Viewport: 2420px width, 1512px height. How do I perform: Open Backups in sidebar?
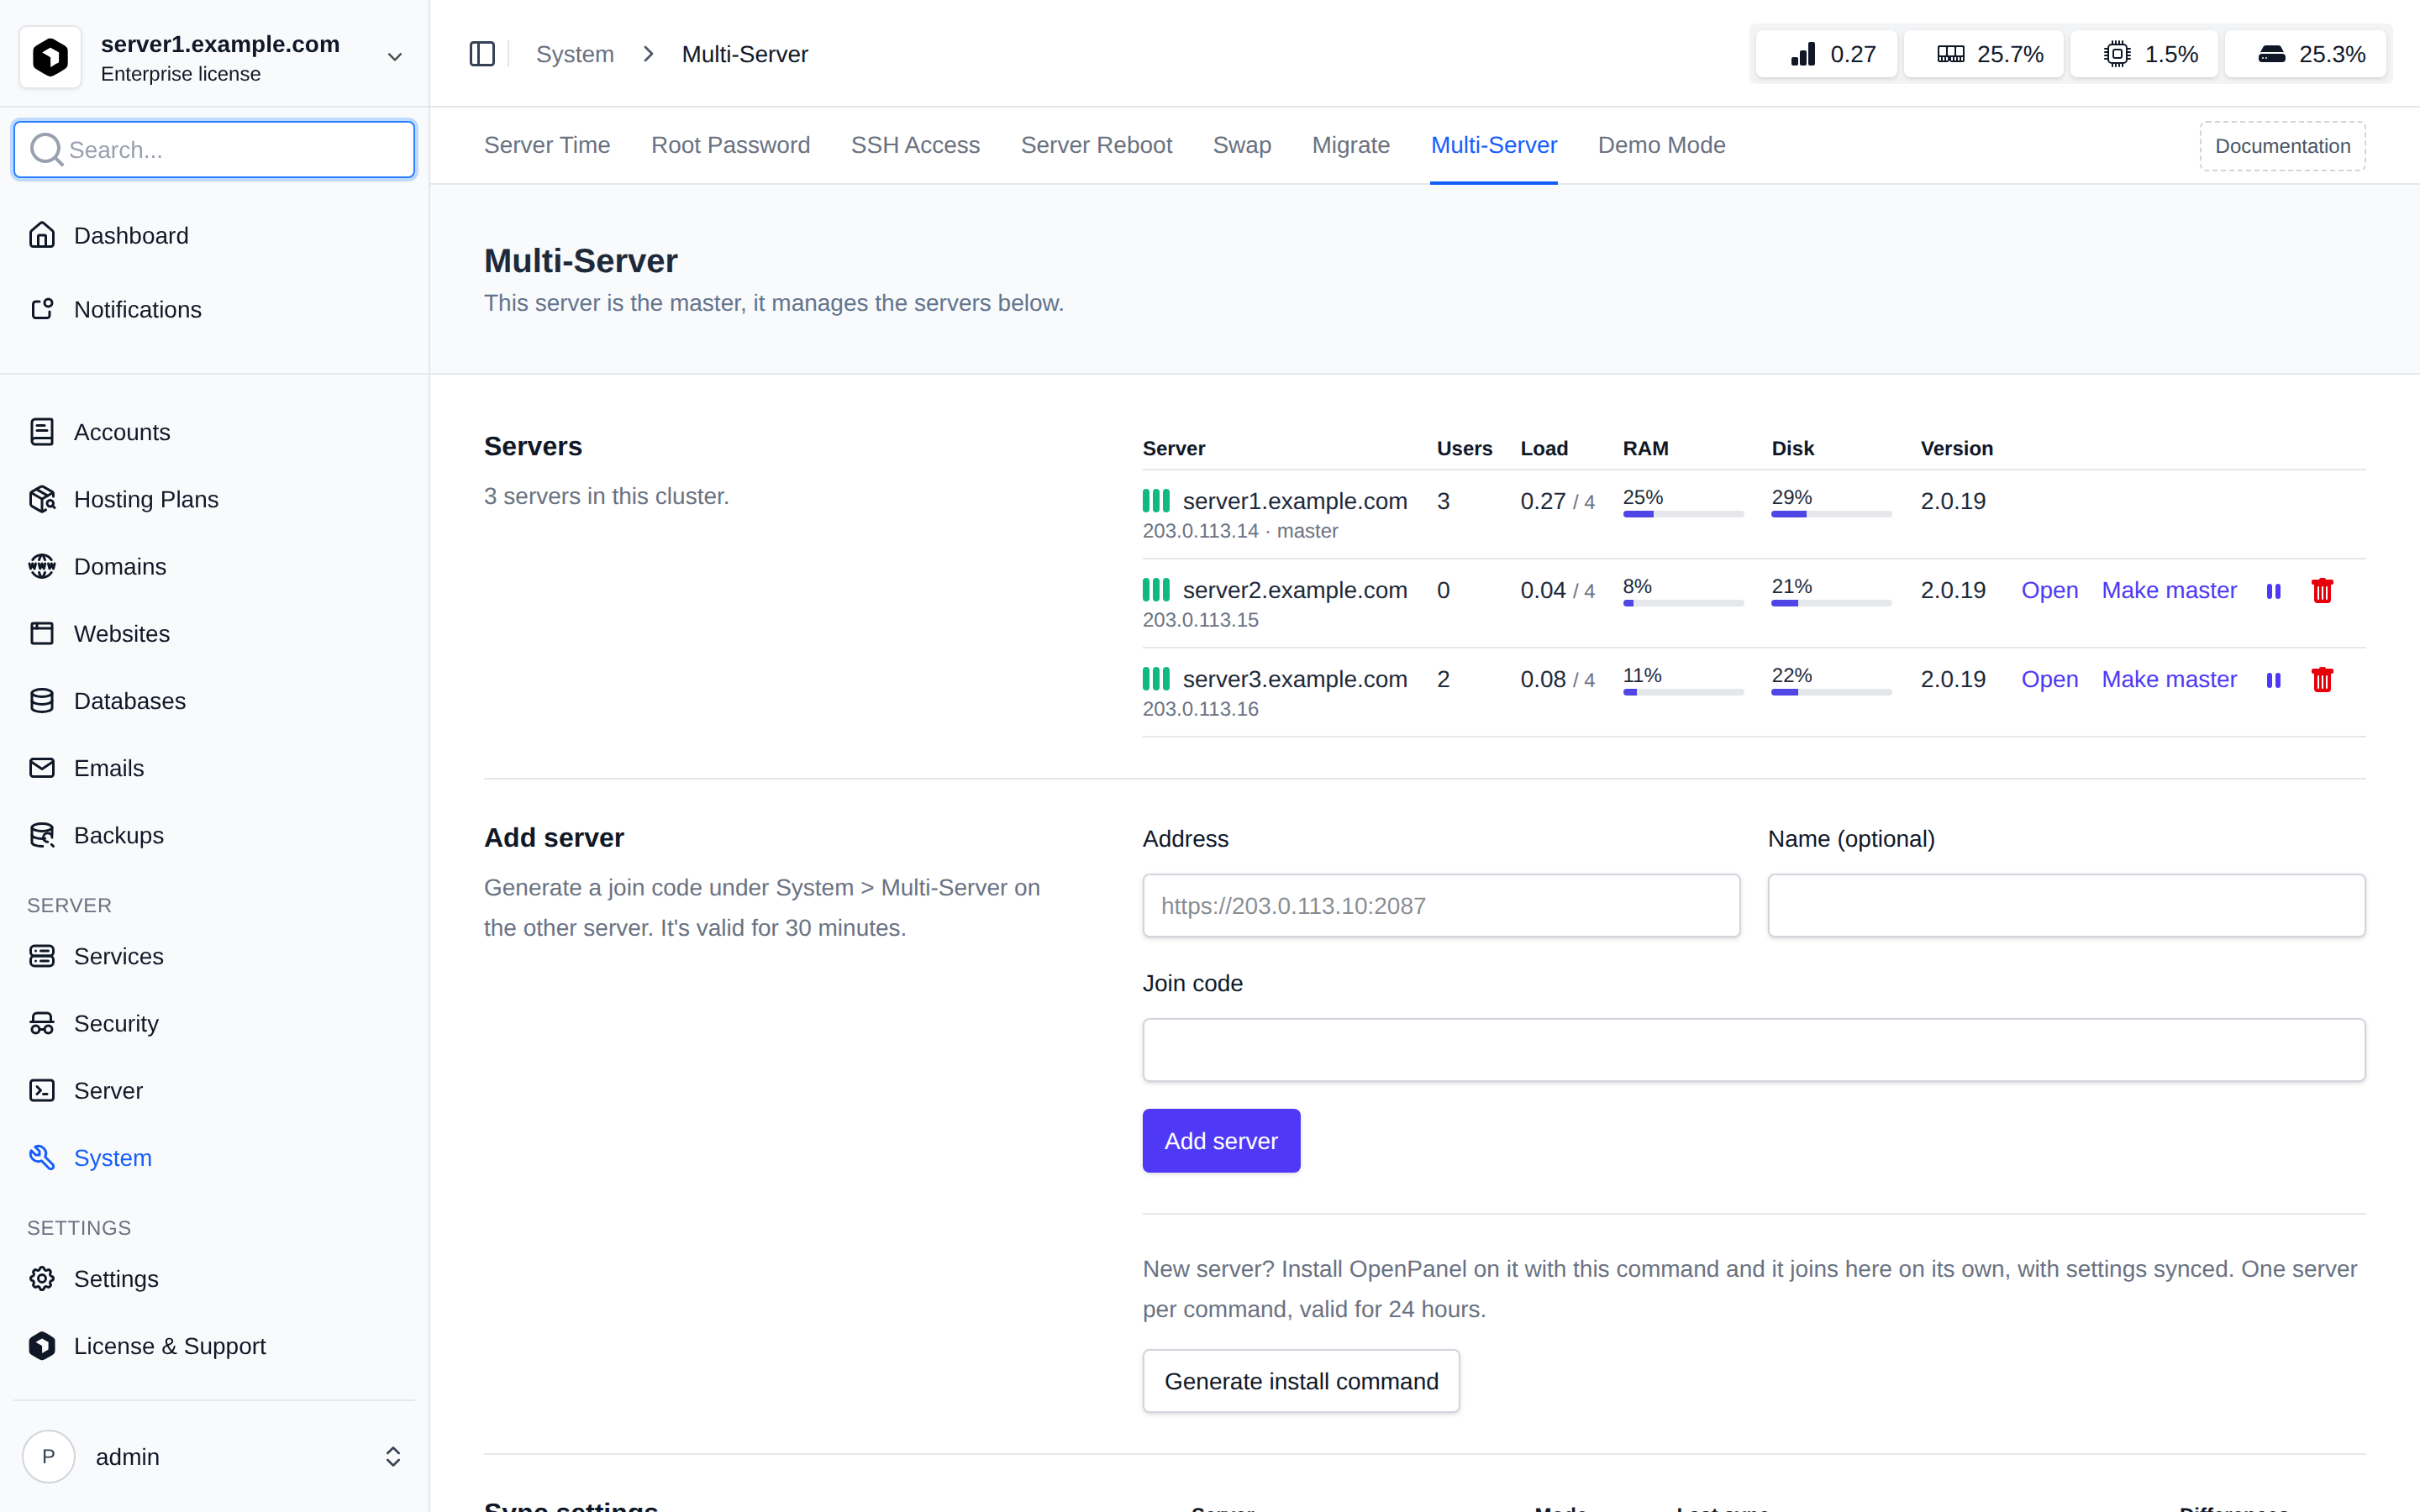[x=214, y=835]
